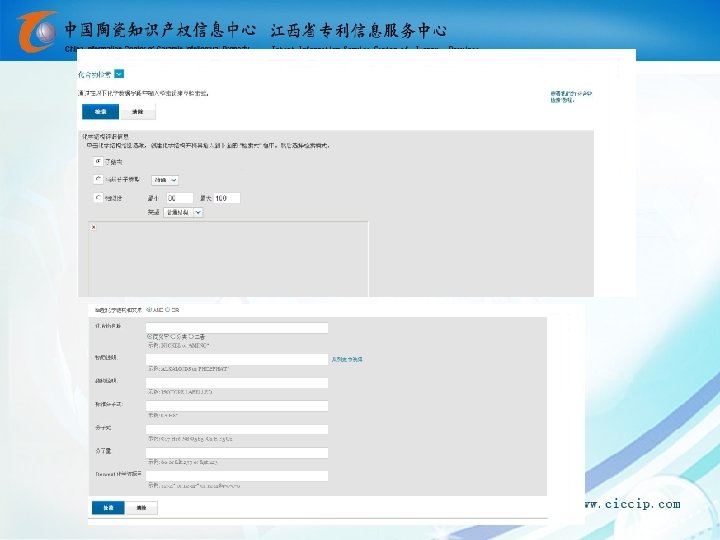The image size is (720, 540).
Task: Select the middle radio option under the compound name field
Action: click(173, 337)
